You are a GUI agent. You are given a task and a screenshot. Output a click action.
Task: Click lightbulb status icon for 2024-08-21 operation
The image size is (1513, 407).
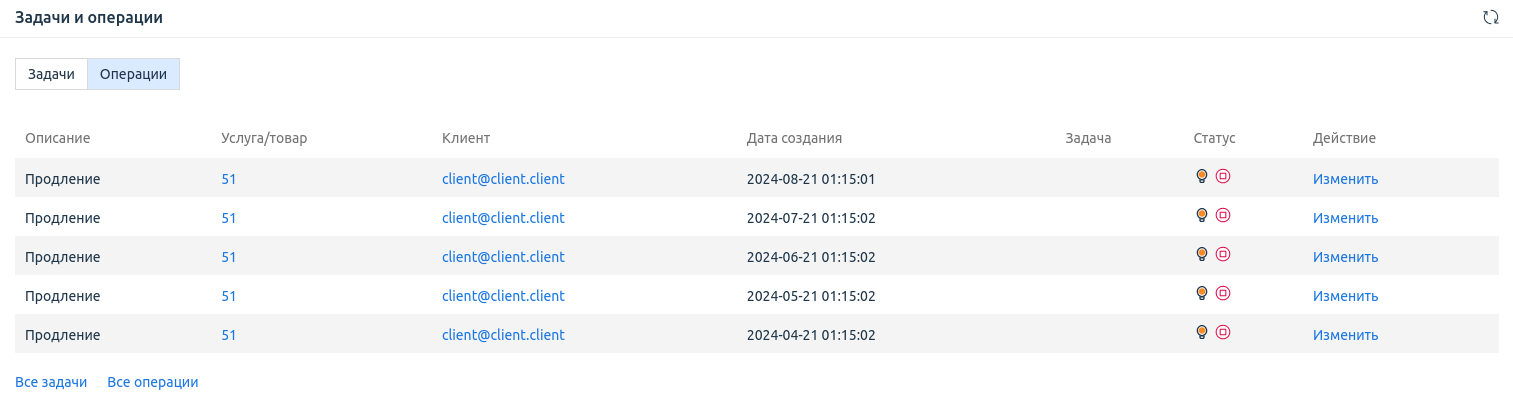pos(1202,177)
